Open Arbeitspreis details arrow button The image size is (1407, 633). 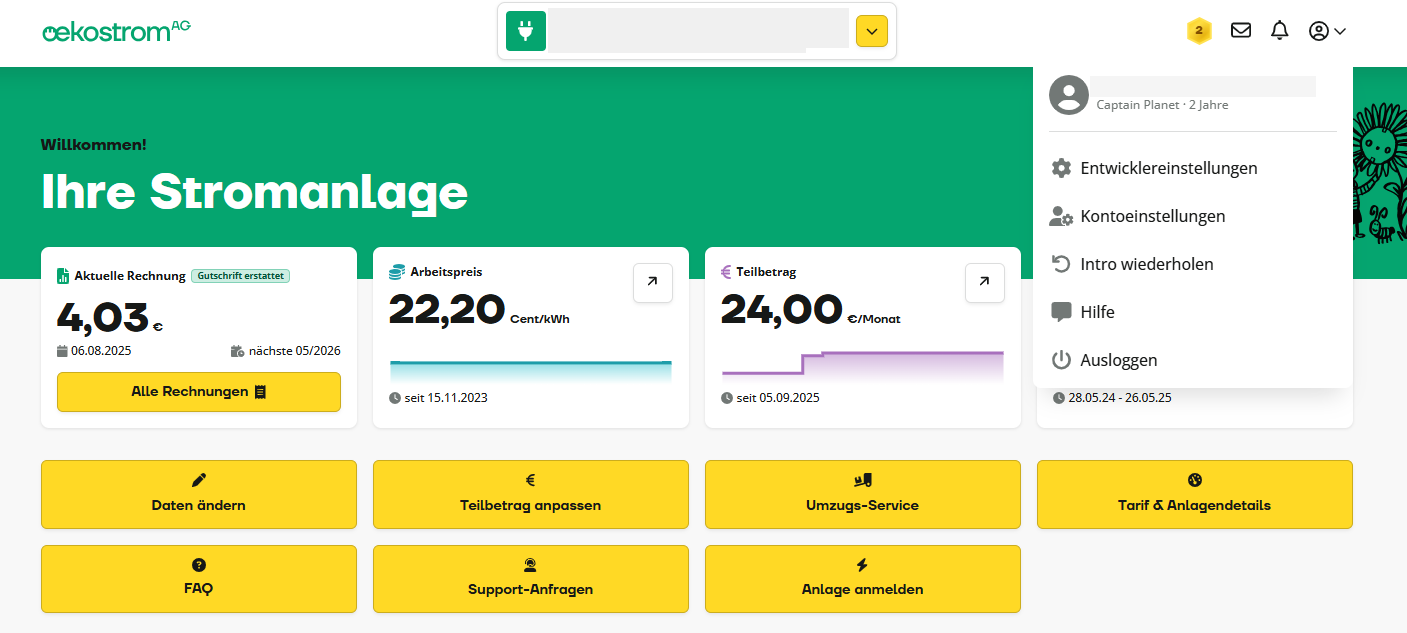click(x=653, y=283)
